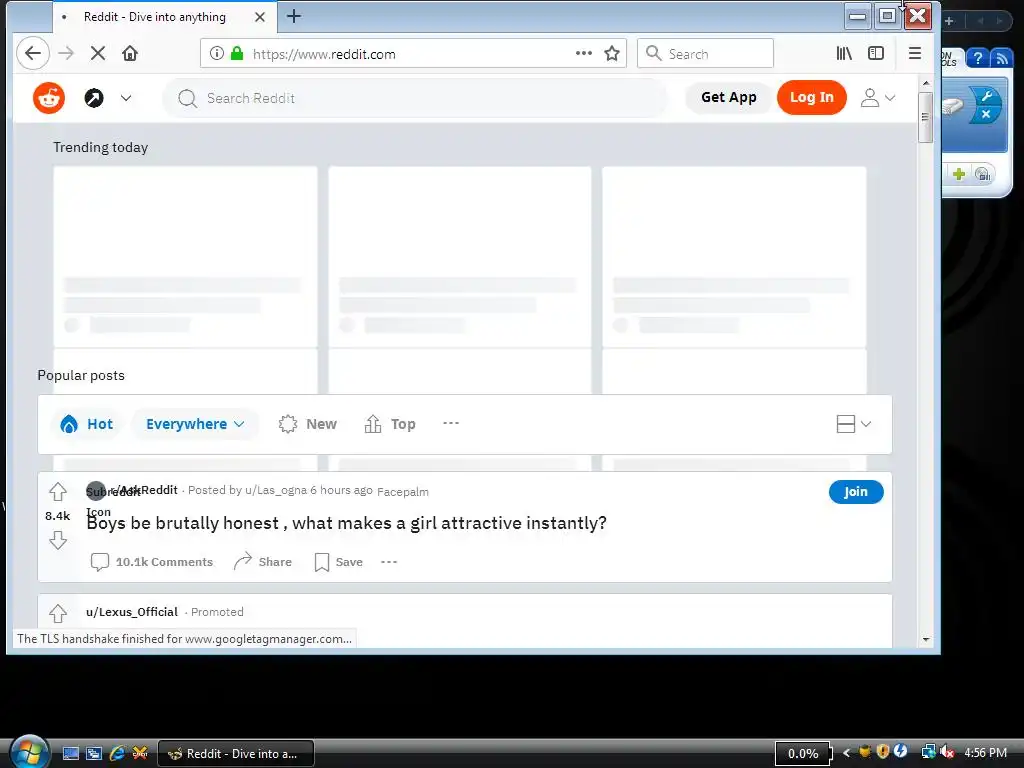1024x768 pixels.
Task: Open the user account dropdown menu
Action: (x=878, y=98)
